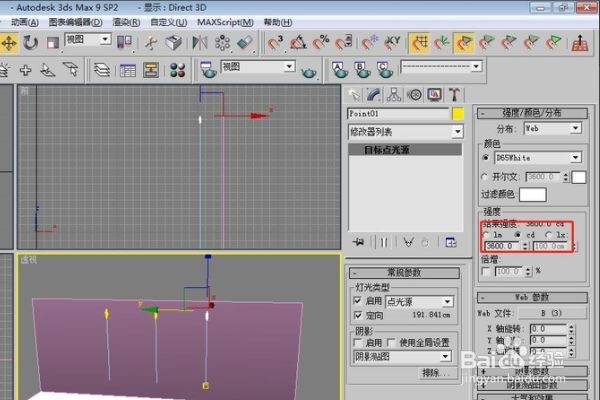This screenshot has width=600, height=400.
Task: Open the MAXScript(M) menu
Action: (x=225, y=23)
